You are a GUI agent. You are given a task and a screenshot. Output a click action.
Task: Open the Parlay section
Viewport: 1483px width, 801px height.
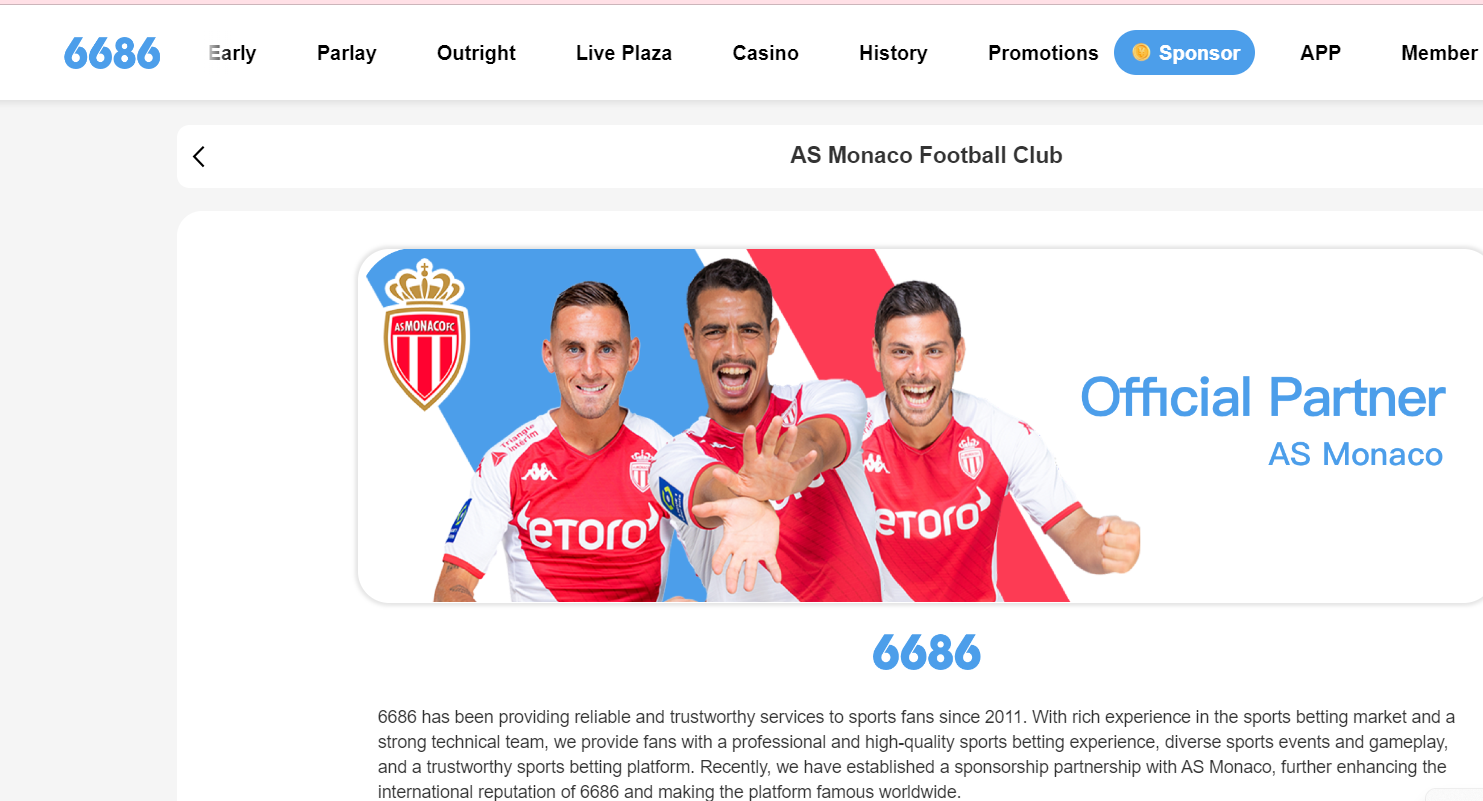point(346,53)
